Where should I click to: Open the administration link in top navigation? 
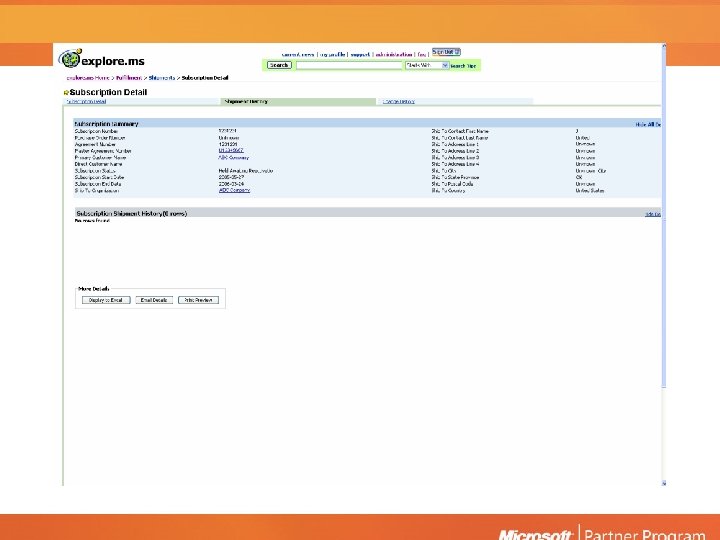pos(394,55)
